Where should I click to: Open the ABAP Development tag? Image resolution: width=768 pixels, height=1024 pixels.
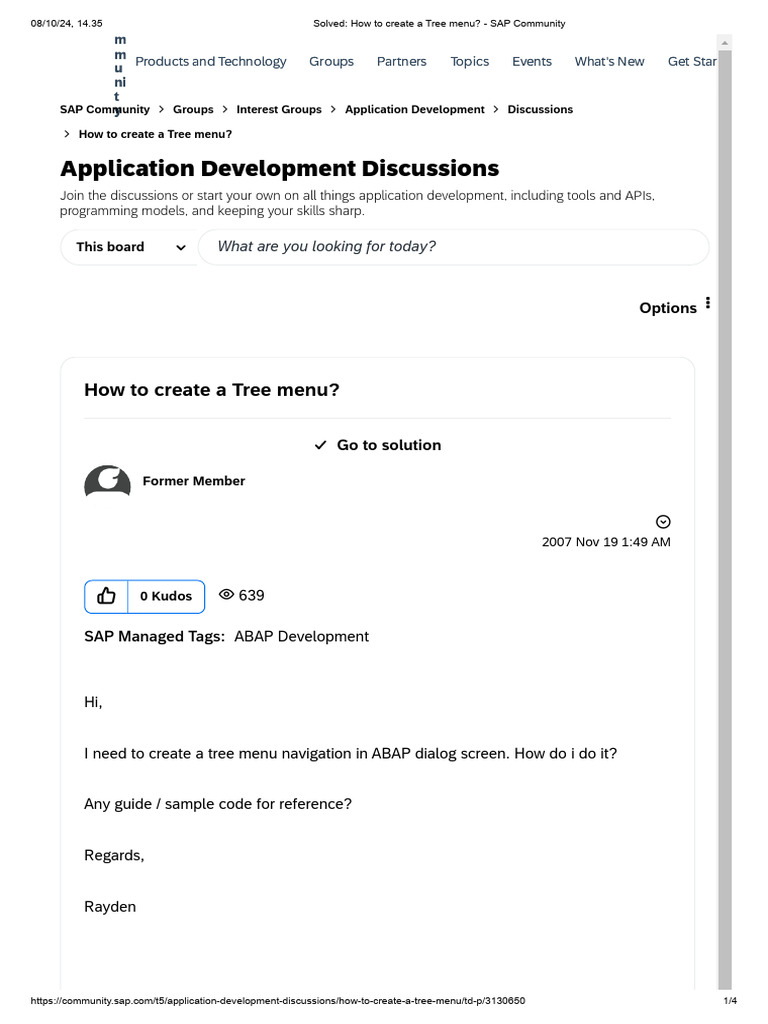(302, 637)
